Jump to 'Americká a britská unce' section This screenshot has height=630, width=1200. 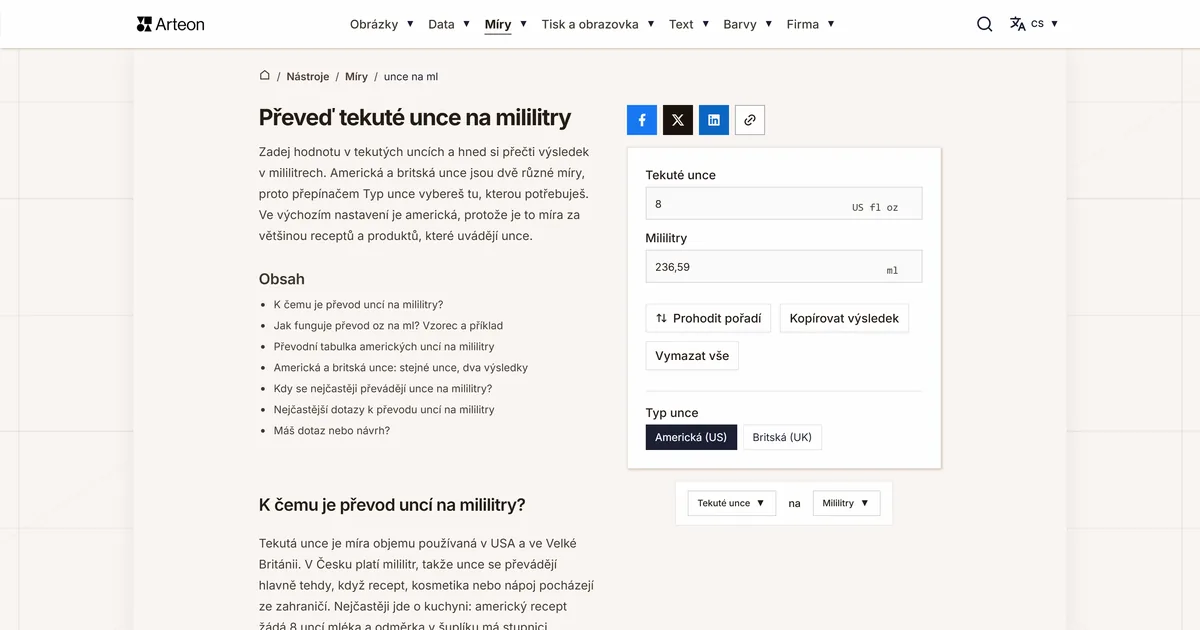(x=401, y=367)
